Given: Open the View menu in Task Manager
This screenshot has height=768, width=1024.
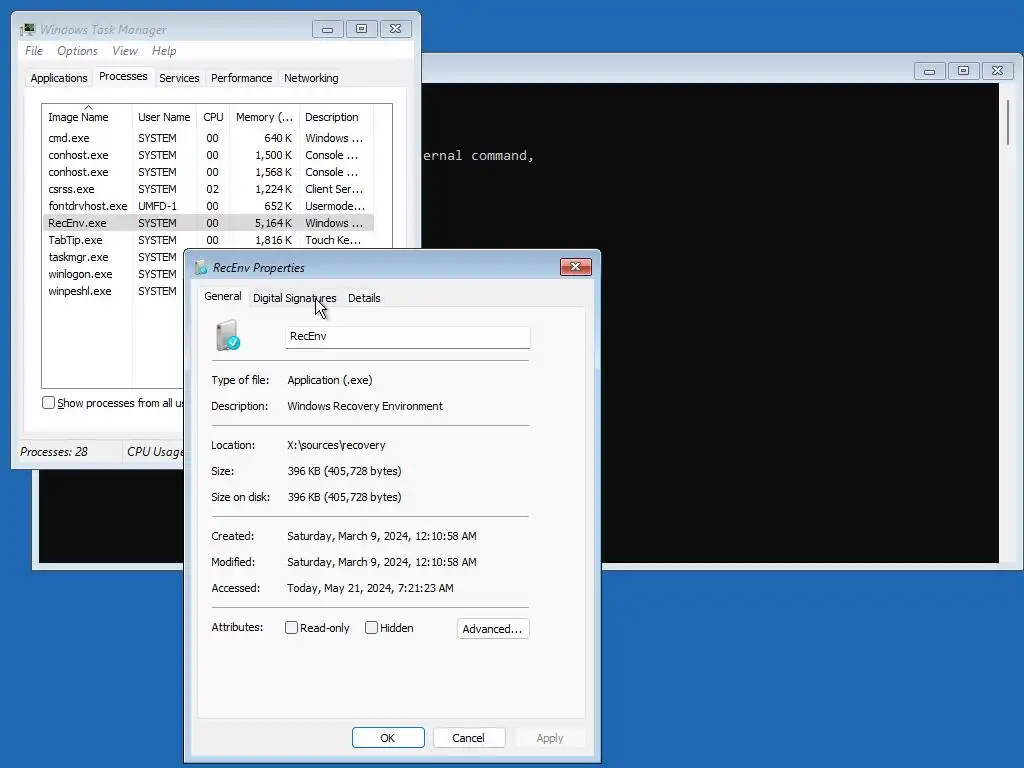Looking at the screenshot, I should 125,51.
